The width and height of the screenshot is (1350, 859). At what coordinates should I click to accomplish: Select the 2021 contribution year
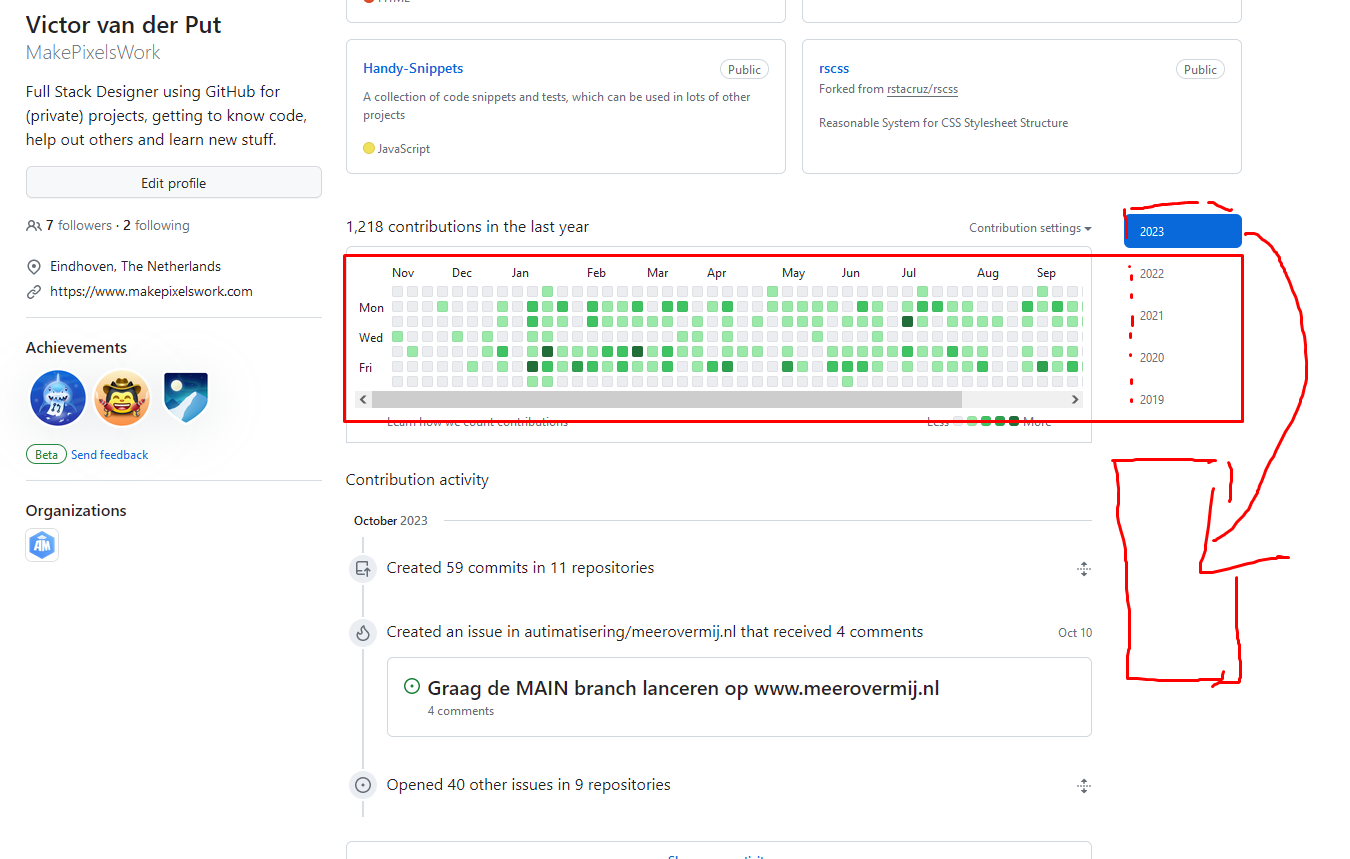(x=1151, y=315)
